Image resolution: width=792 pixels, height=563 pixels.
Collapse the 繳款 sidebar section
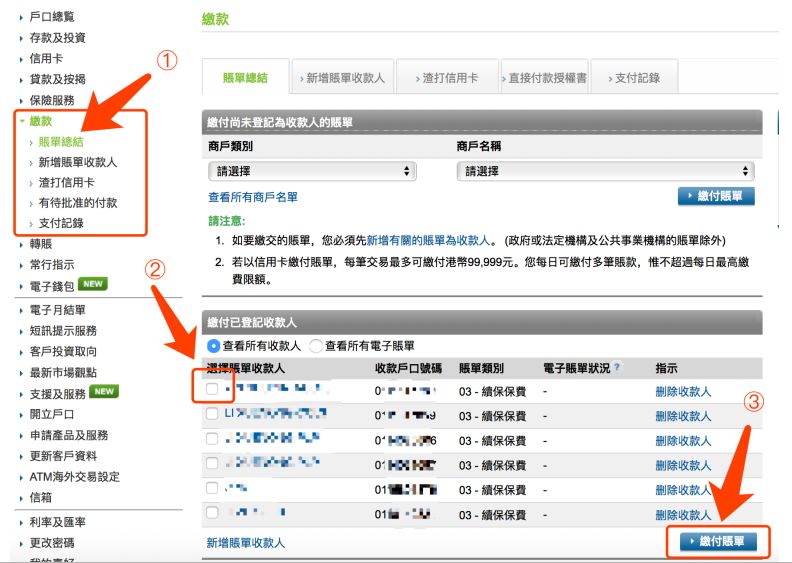pos(40,121)
